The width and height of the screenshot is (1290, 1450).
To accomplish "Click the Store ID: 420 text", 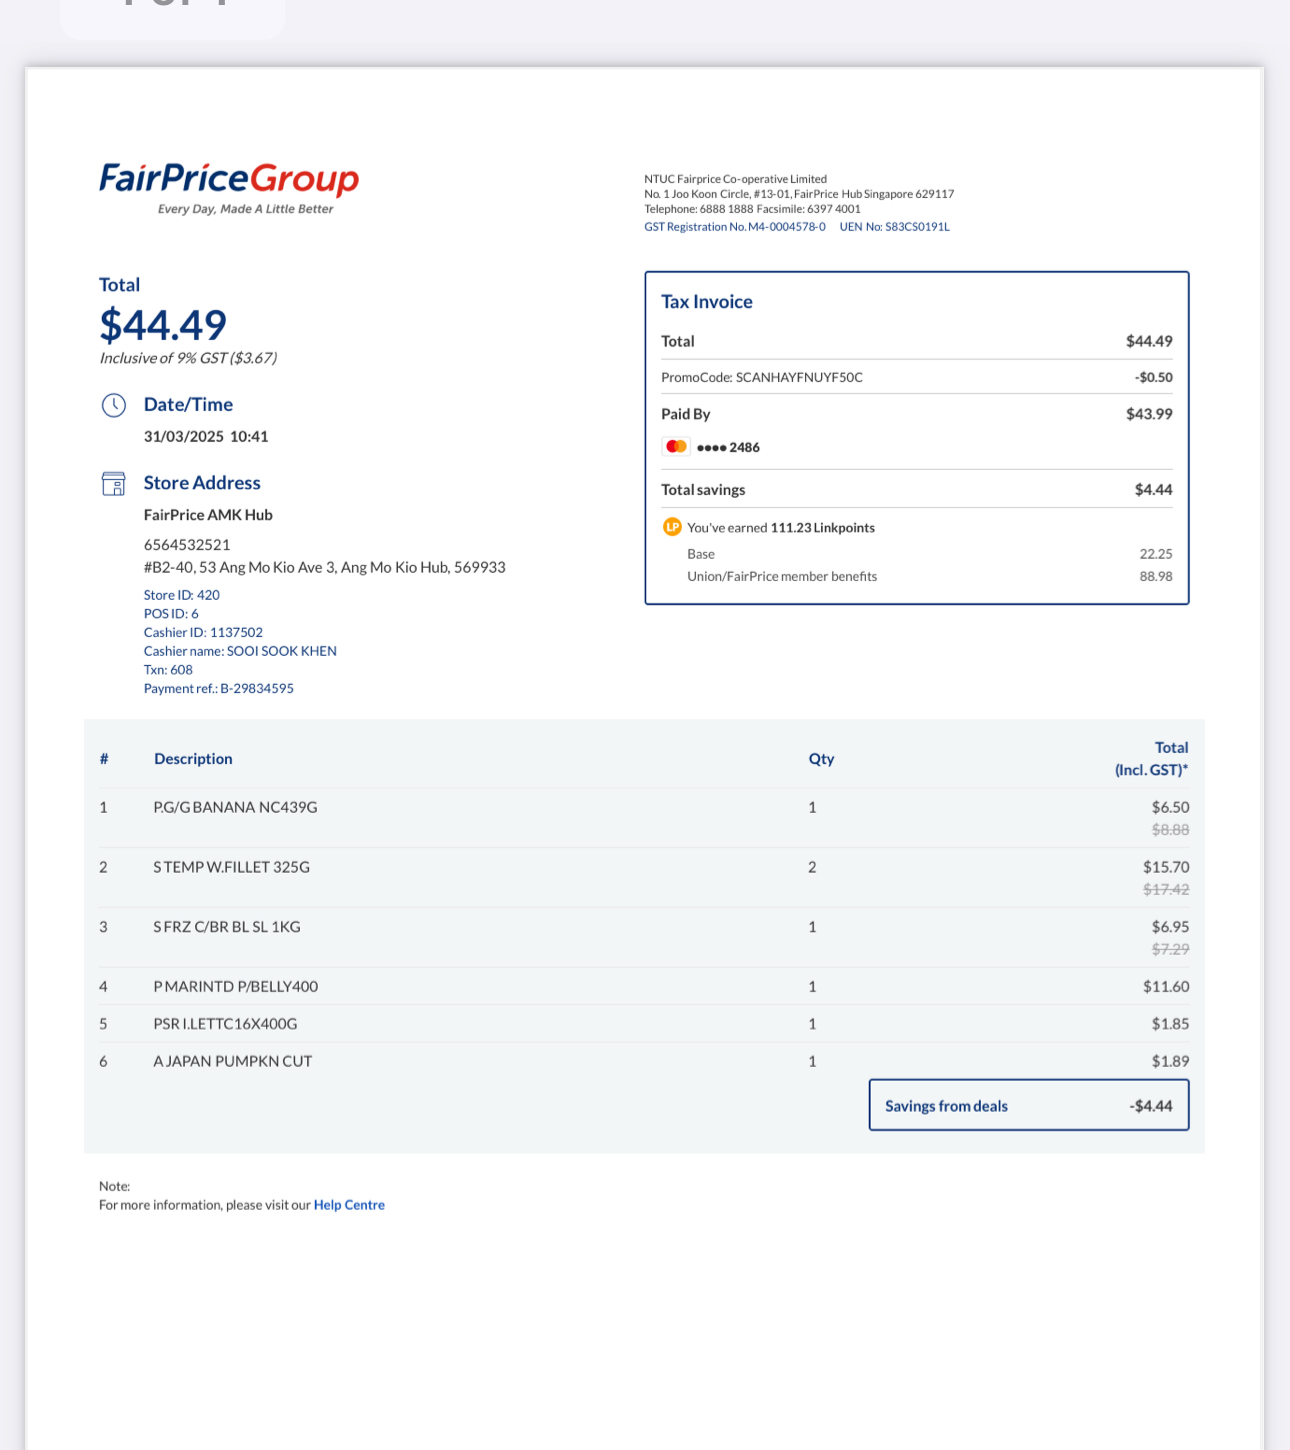I will 181,595.
